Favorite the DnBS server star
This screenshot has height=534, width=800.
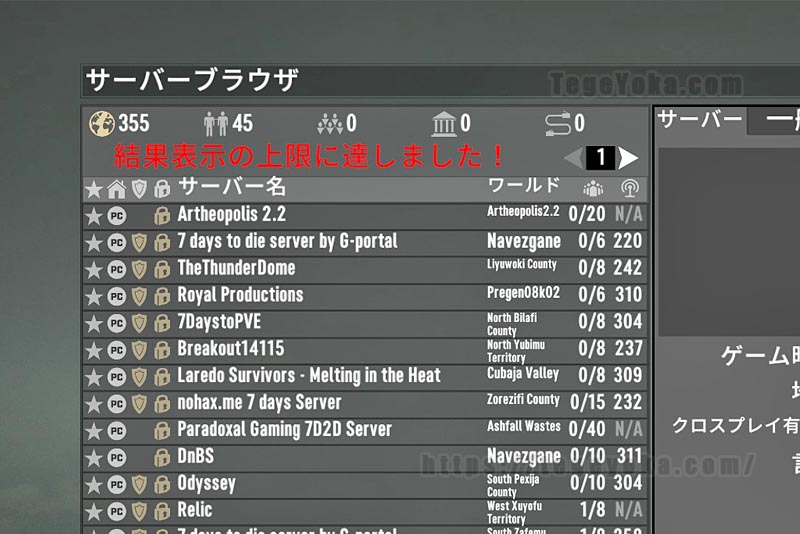pyautogui.click(x=94, y=458)
